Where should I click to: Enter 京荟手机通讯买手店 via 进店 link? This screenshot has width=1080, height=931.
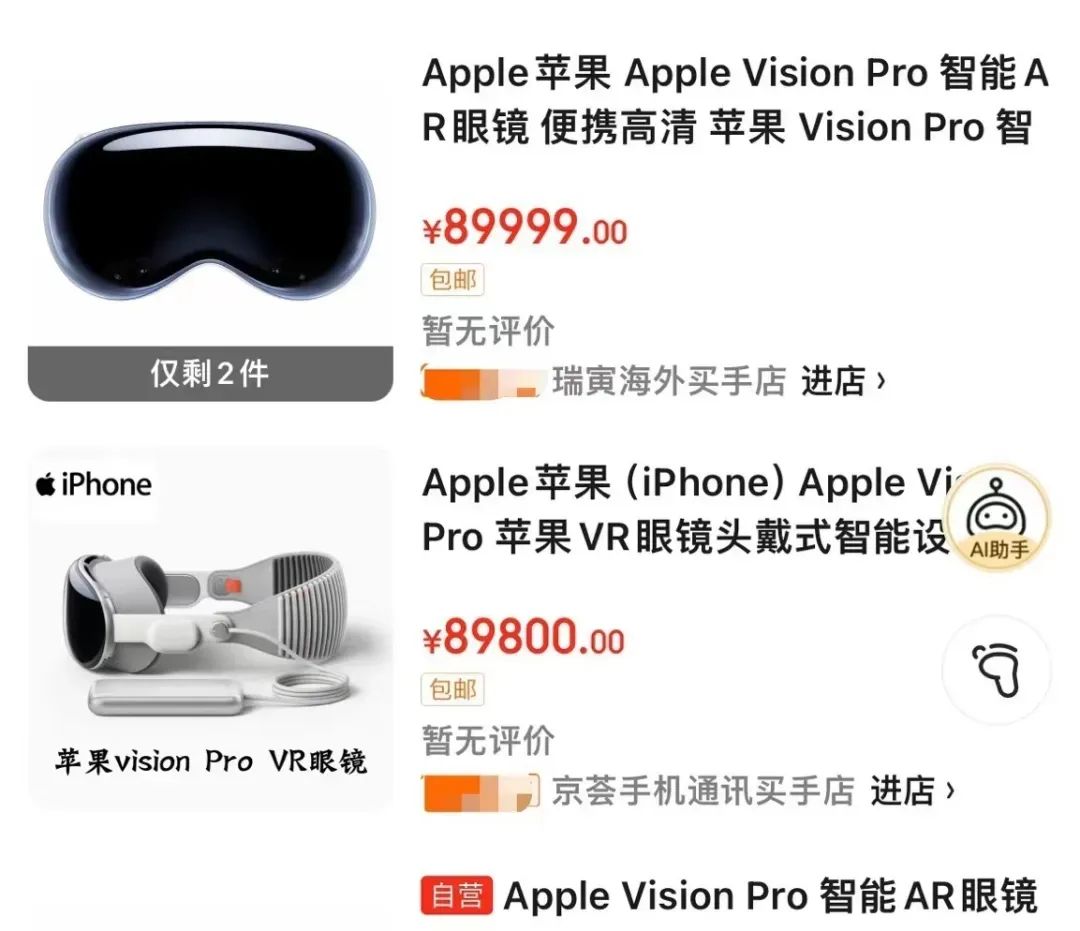pos(912,791)
